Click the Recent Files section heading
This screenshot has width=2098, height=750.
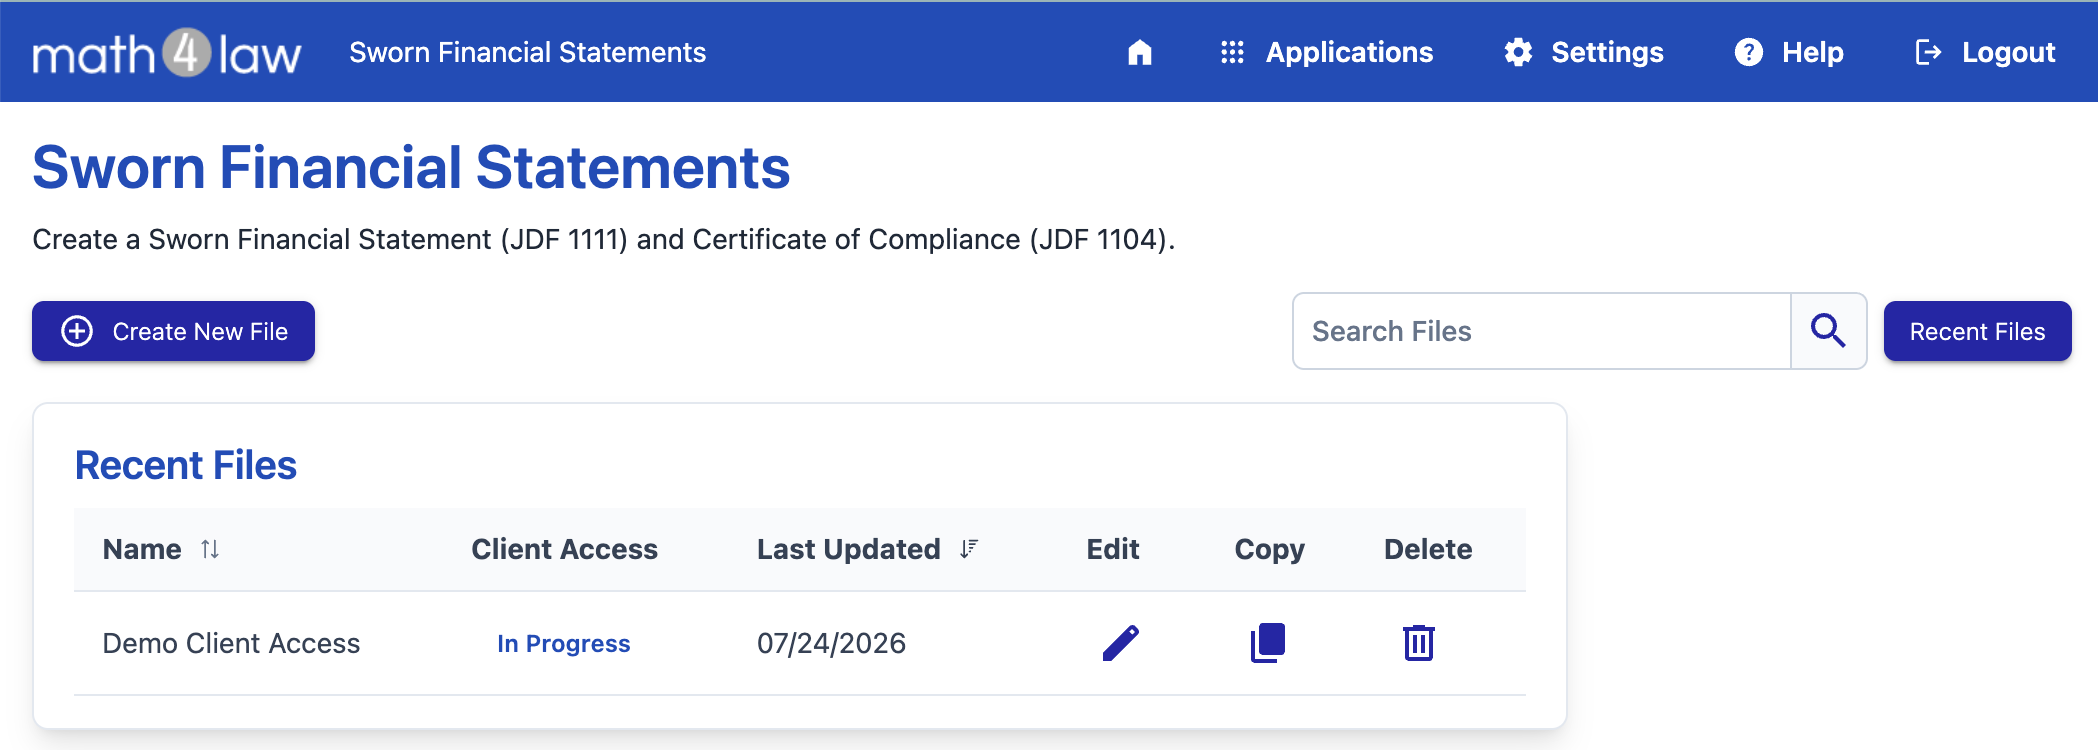186,465
